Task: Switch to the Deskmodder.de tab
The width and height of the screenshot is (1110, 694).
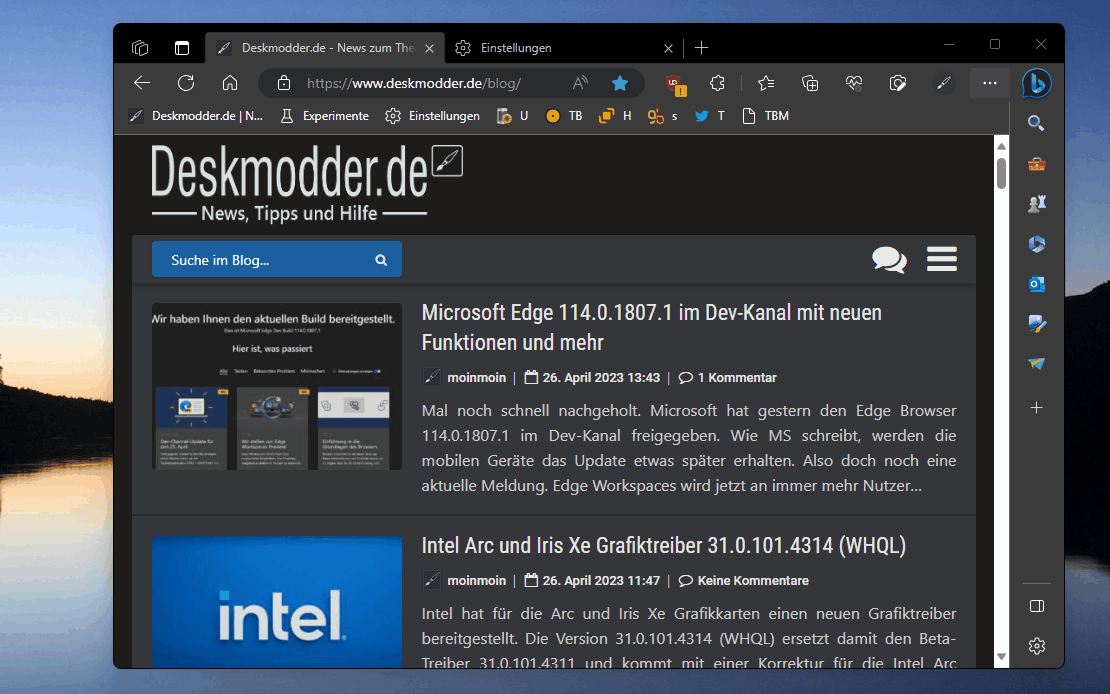Action: pos(325,47)
